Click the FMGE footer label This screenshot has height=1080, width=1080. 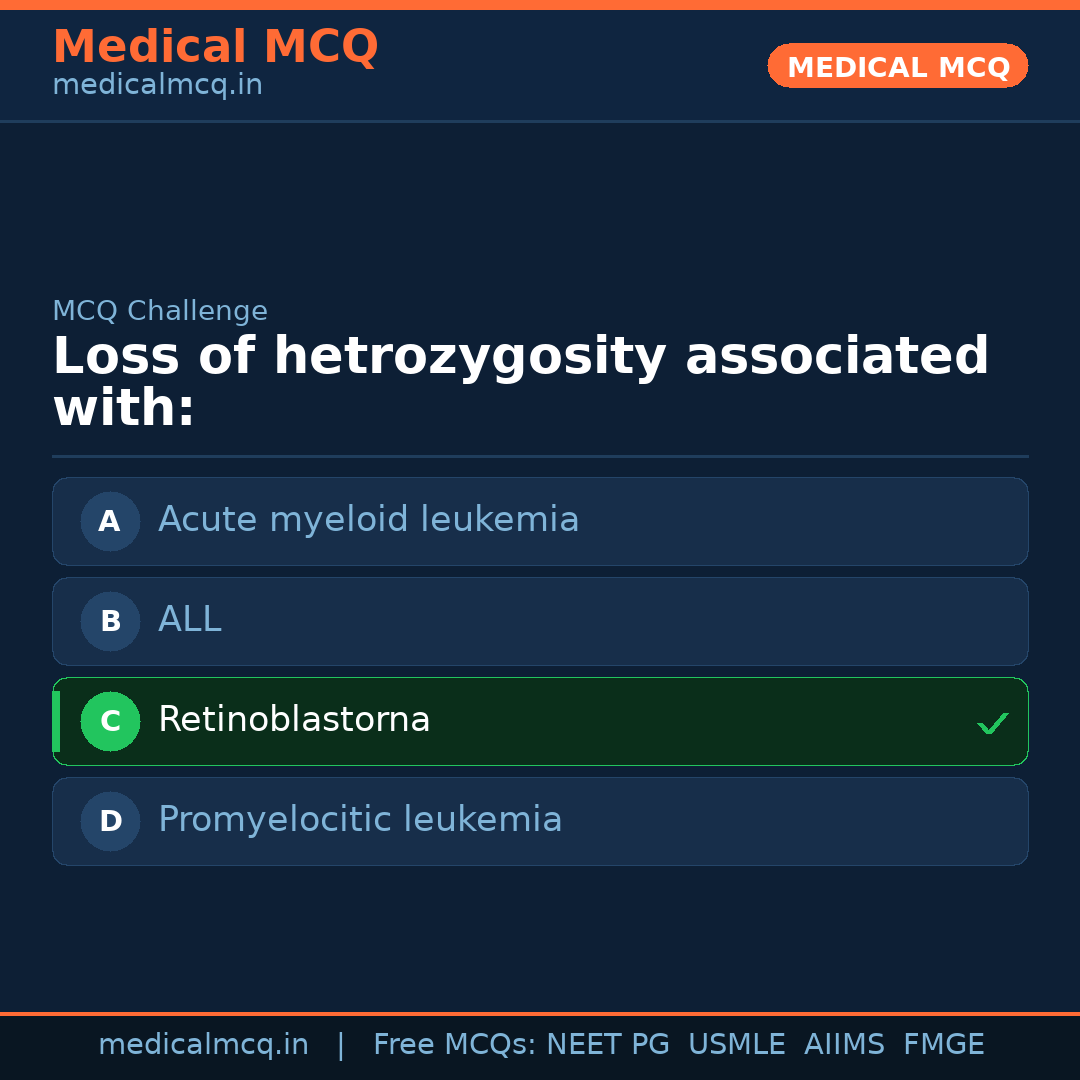943,1045
